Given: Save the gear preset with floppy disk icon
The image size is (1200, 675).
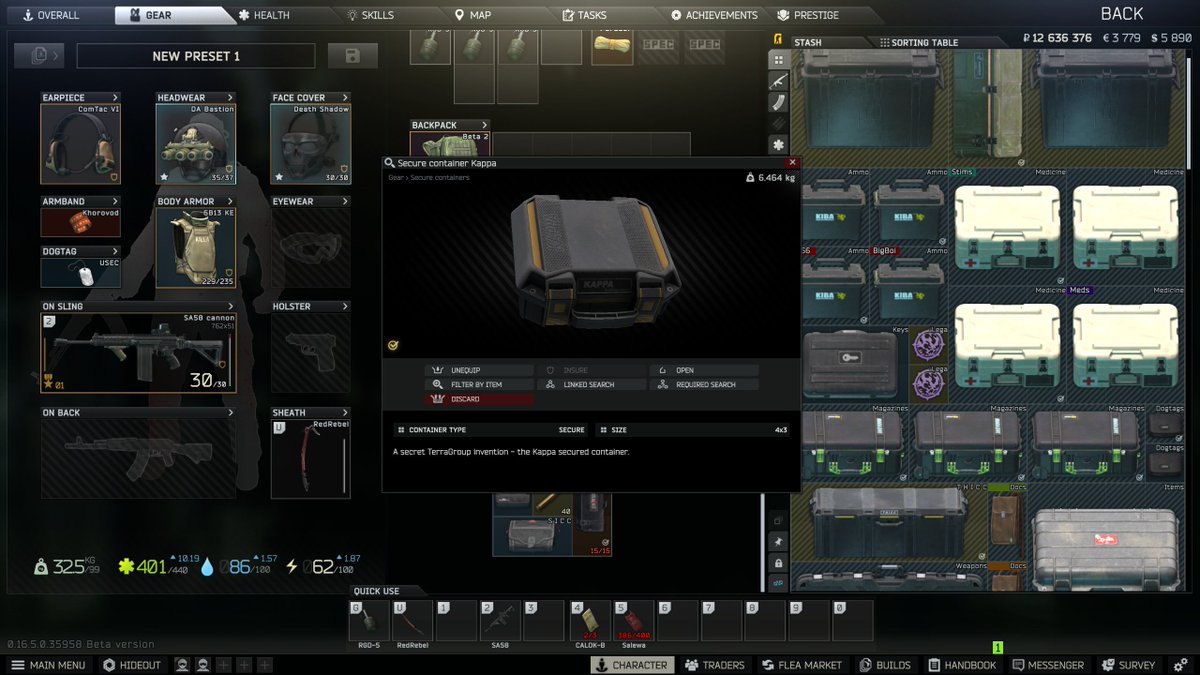Looking at the screenshot, I should [x=353, y=56].
